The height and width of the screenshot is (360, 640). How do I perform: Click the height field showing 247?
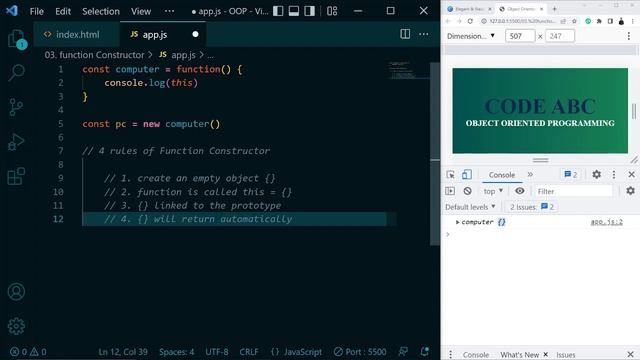[560, 36]
